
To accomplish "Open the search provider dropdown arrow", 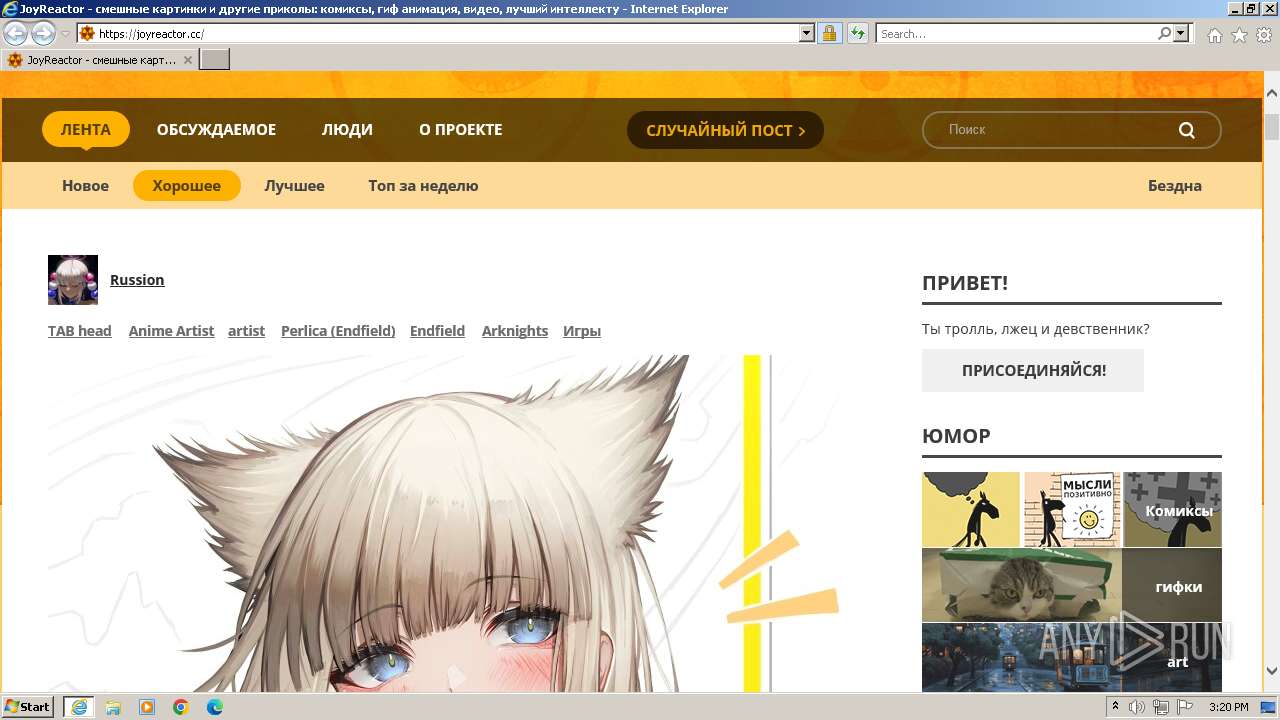I will point(1181,34).
